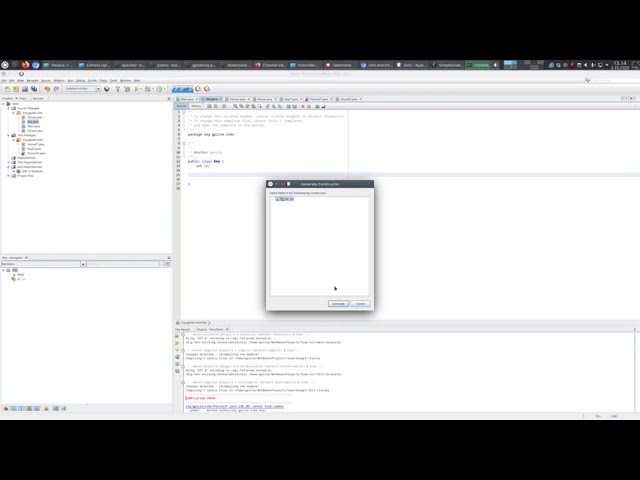Expand the Test Dependencies tree node
Image resolution: width=640 pixels, height=480 pixels.
[x=9, y=162]
